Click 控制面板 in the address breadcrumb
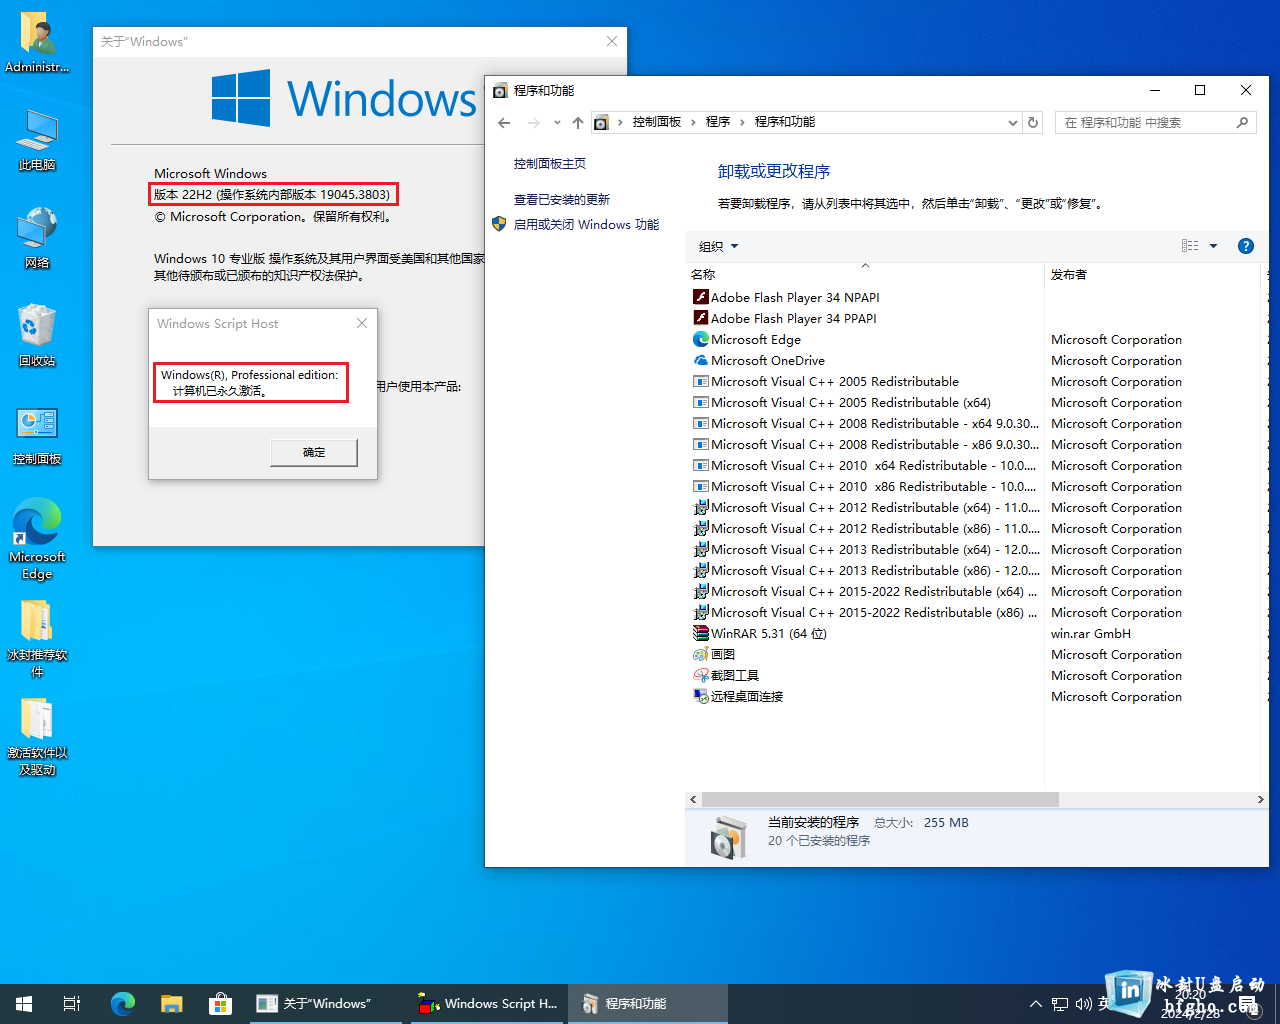Viewport: 1280px width, 1024px height. [657, 122]
